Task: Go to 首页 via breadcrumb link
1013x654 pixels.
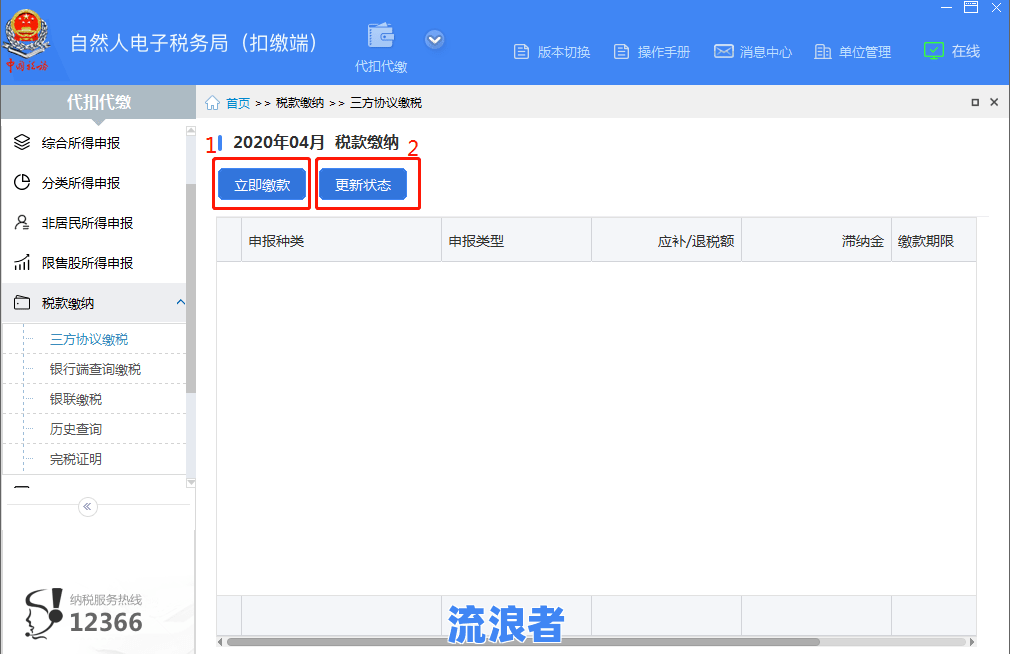Action: pyautogui.click(x=238, y=103)
